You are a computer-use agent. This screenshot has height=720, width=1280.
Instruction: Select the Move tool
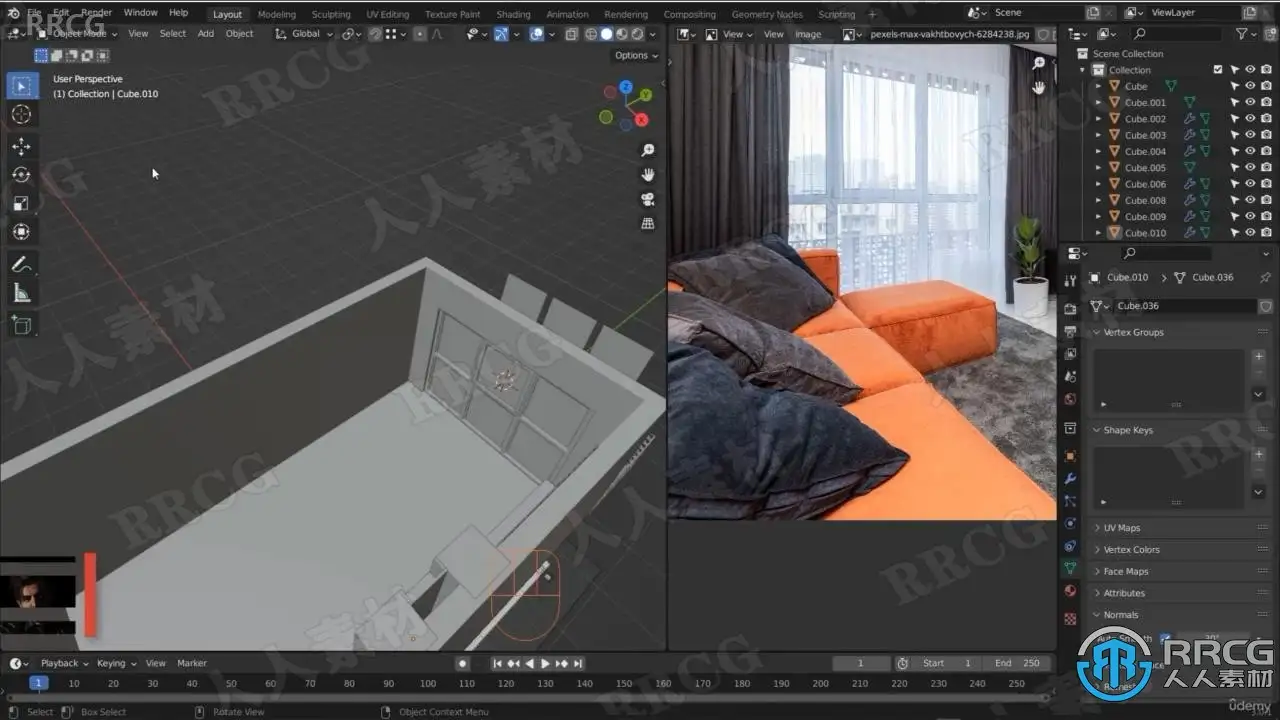[21, 147]
